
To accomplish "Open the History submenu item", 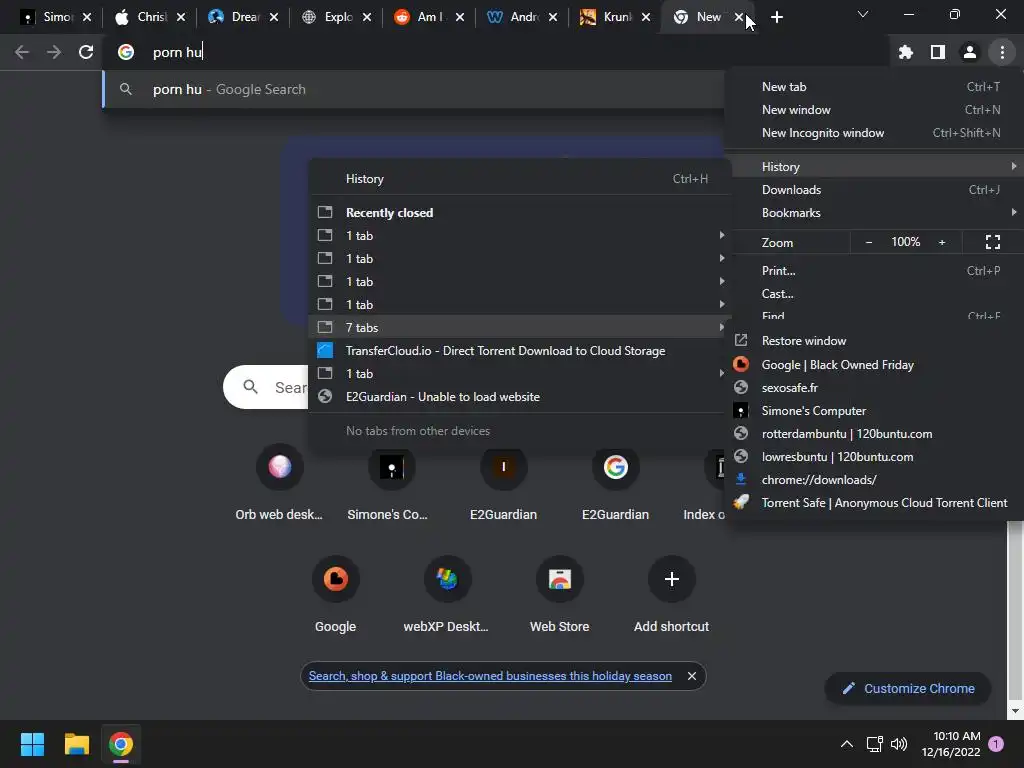I will (874, 167).
